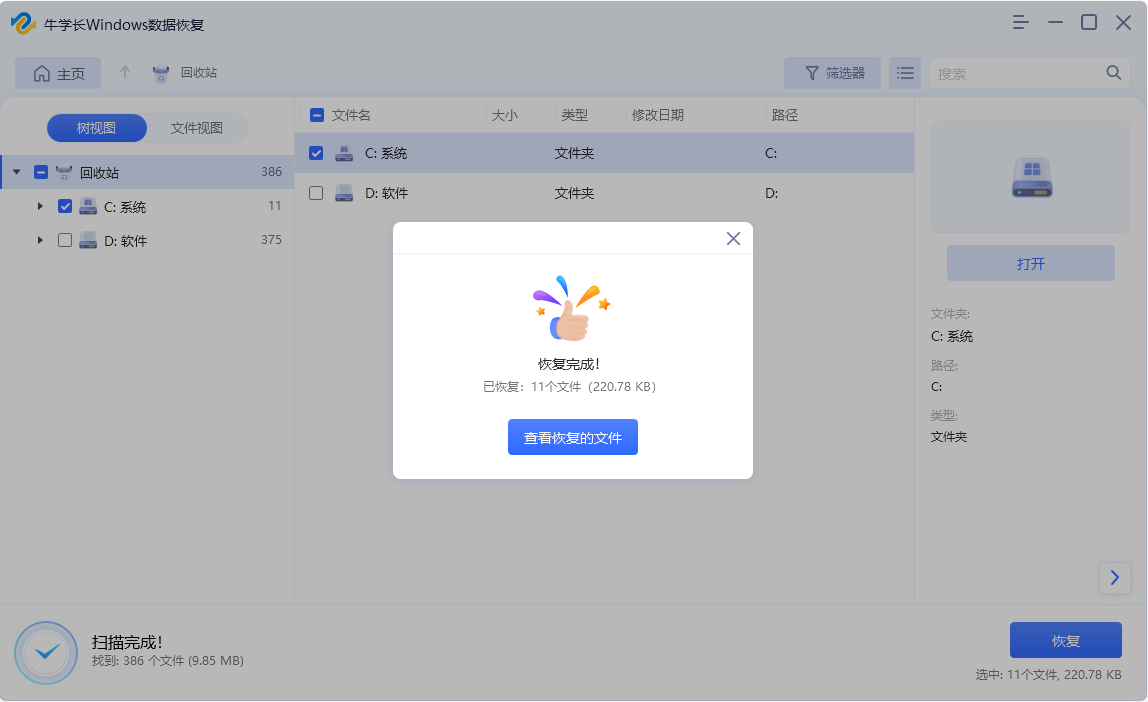This screenshot has height=702, width=1148.
Task: Click the right panel collapse chevron
Action: (x=1114, y=578)
